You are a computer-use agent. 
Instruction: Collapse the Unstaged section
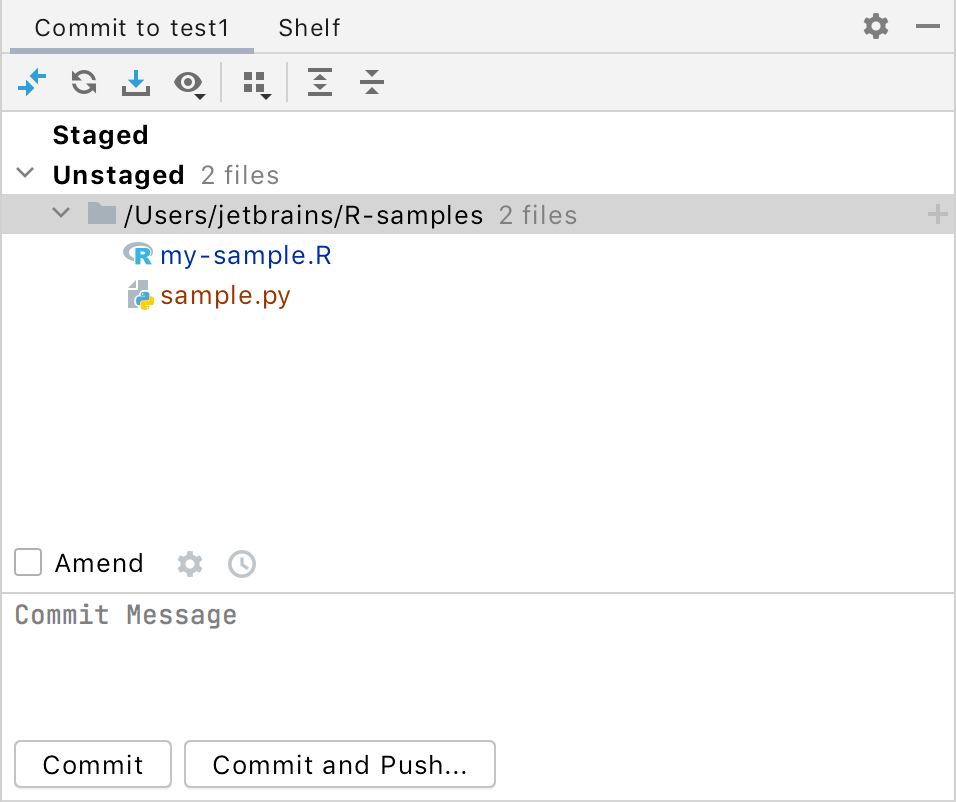pos(24,172)
